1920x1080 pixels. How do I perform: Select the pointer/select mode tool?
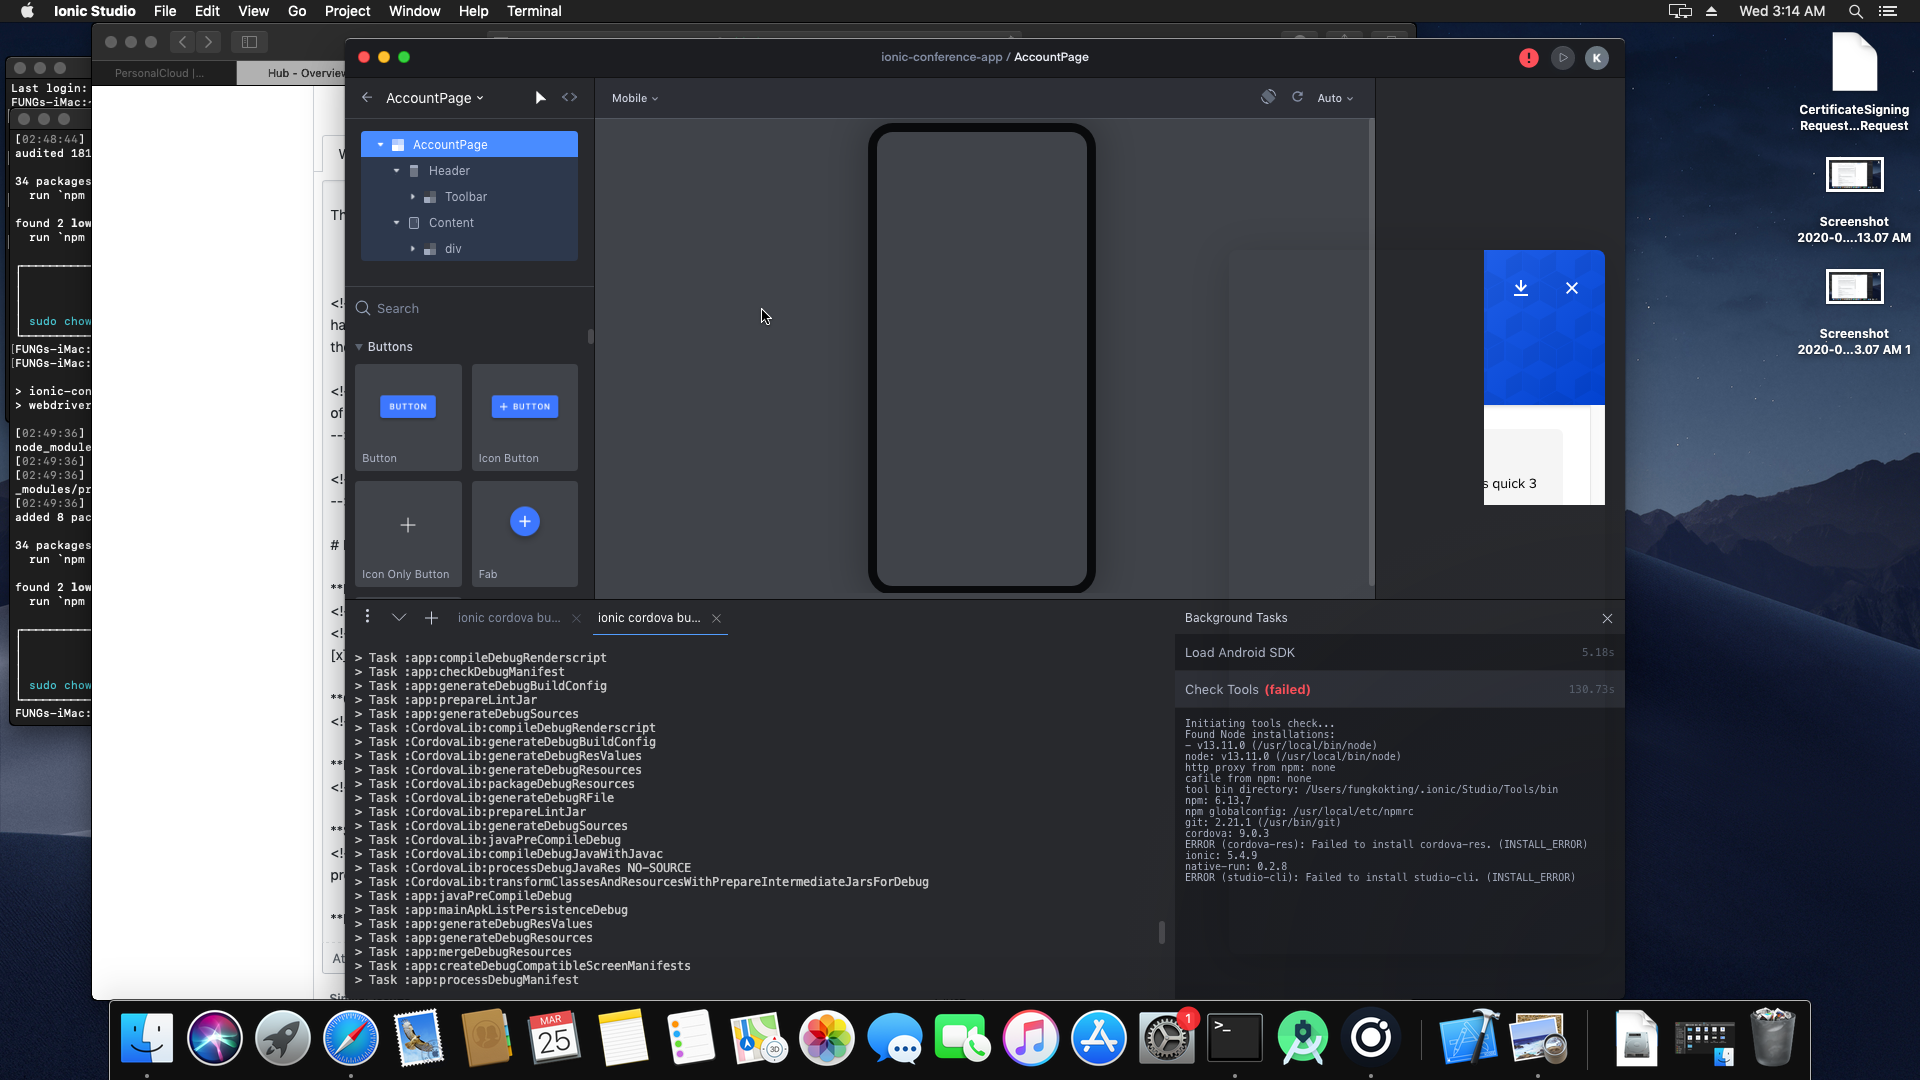tap(540, 98)
